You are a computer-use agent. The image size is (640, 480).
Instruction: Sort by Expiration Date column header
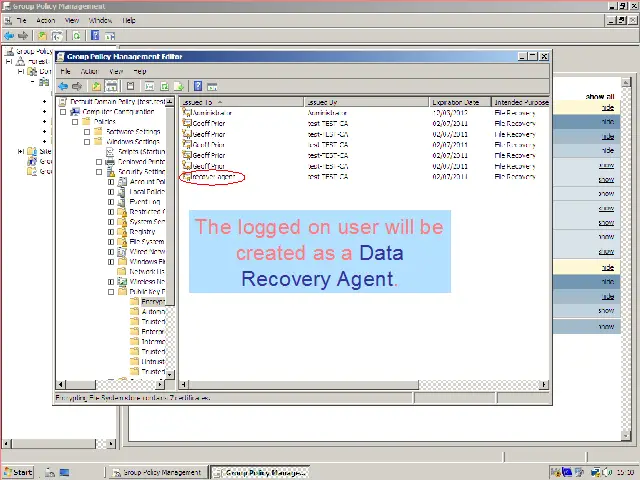pyautogui.click(x=460, y=102)
